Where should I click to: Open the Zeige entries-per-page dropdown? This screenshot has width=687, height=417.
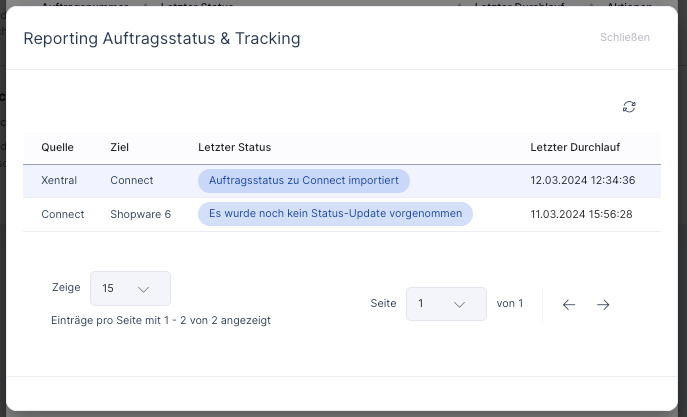pyautogui.click(x=130, y=288)
